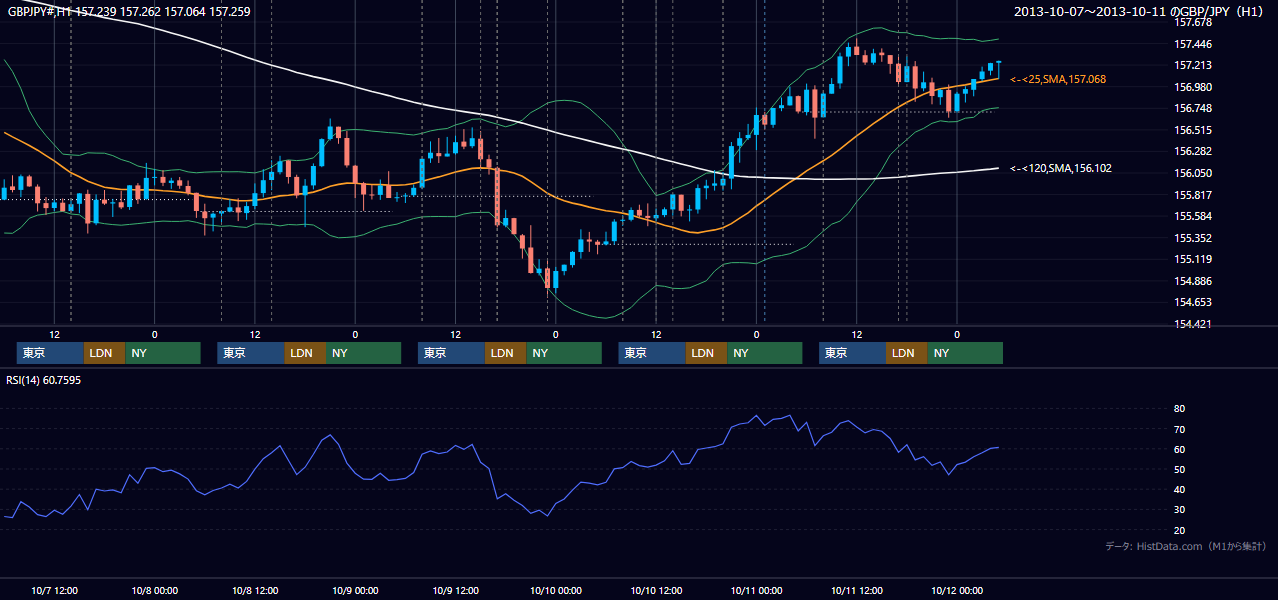Click the white 120 SMA 156.102 label
Viewport: 1278px width, 600px height.
coord(1061,168)
